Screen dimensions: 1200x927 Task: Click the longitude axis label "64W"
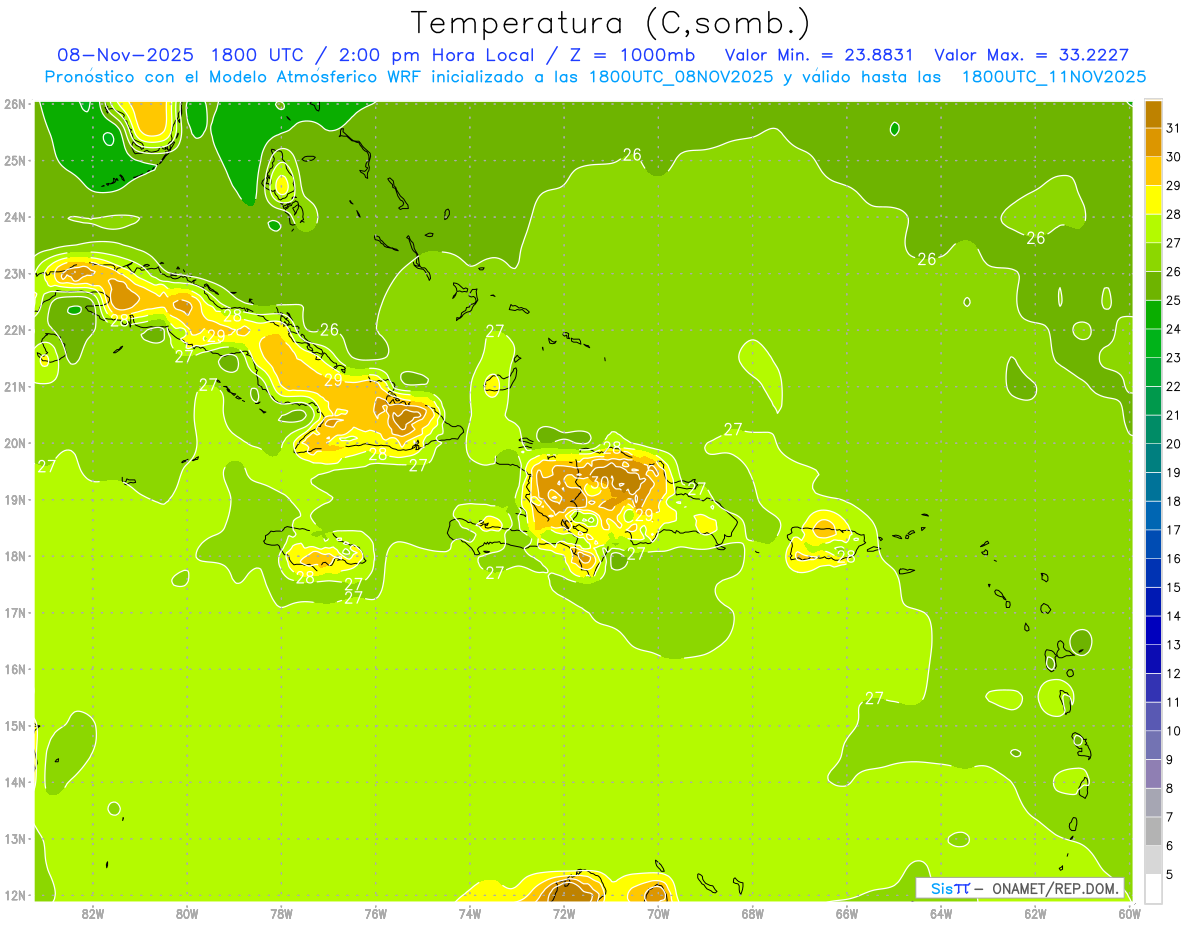(941, 913)
